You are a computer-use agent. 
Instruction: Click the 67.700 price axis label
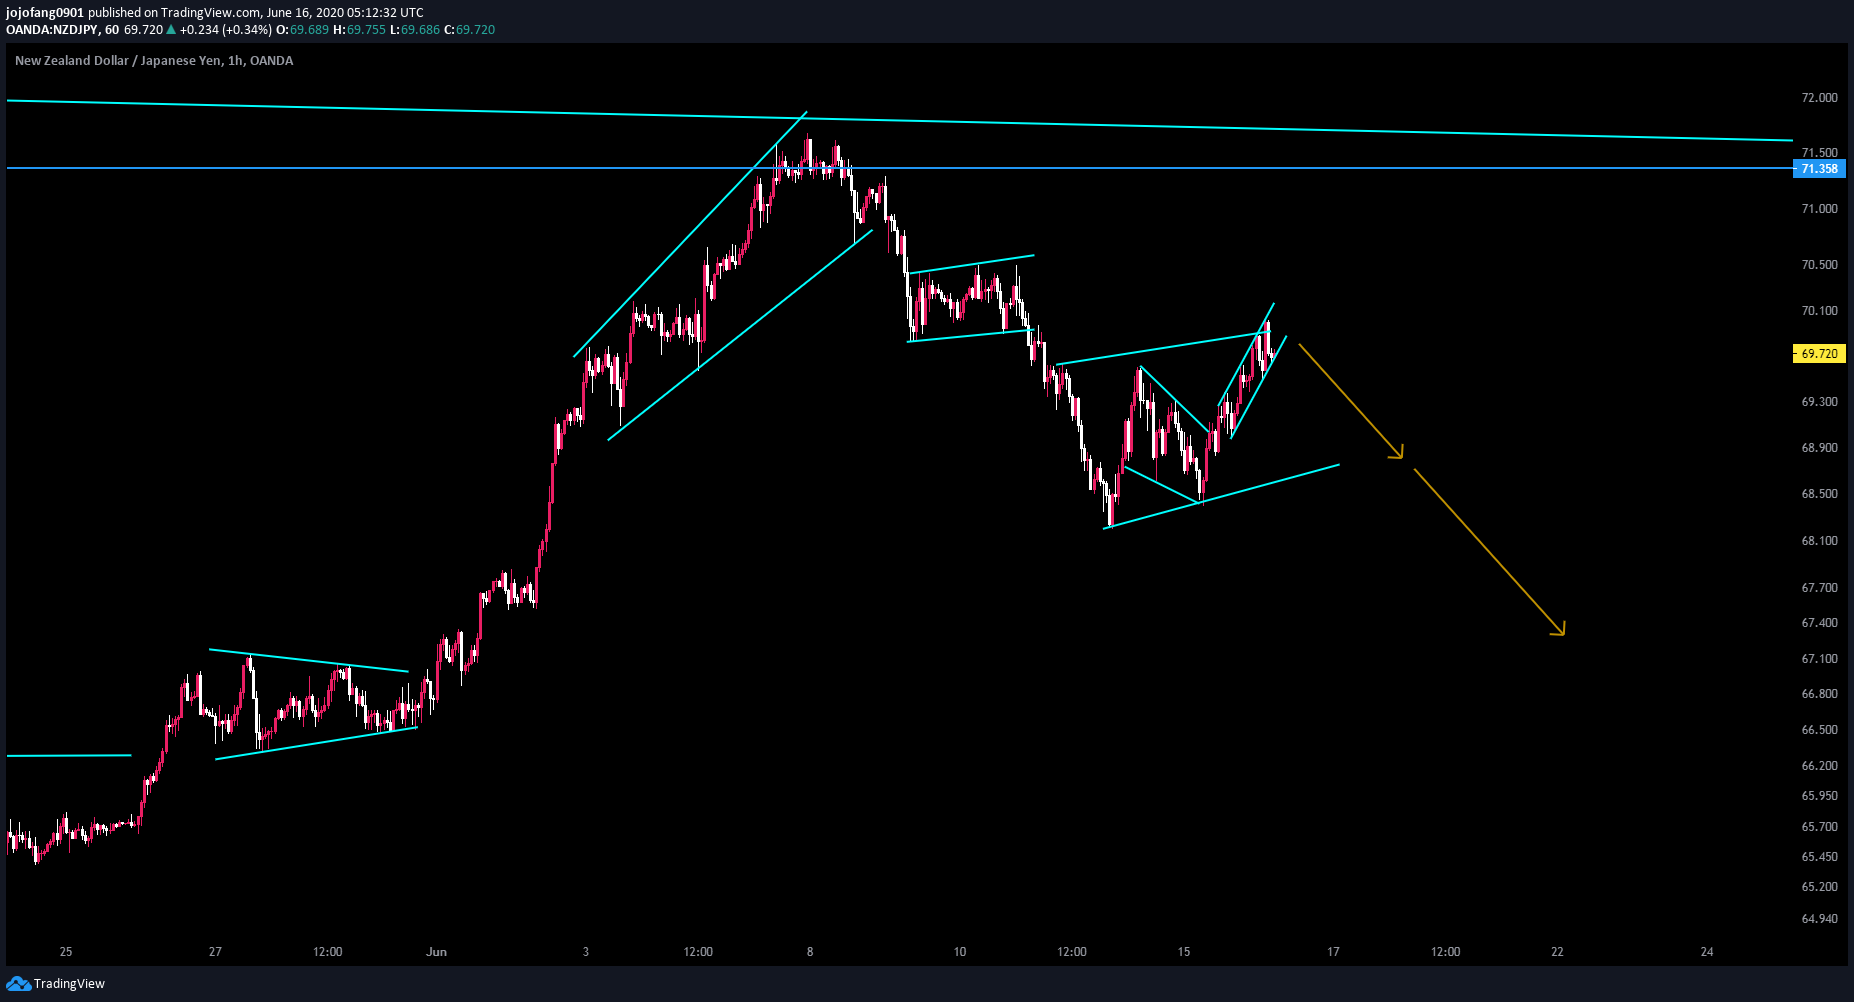(x=1819, y=588)
